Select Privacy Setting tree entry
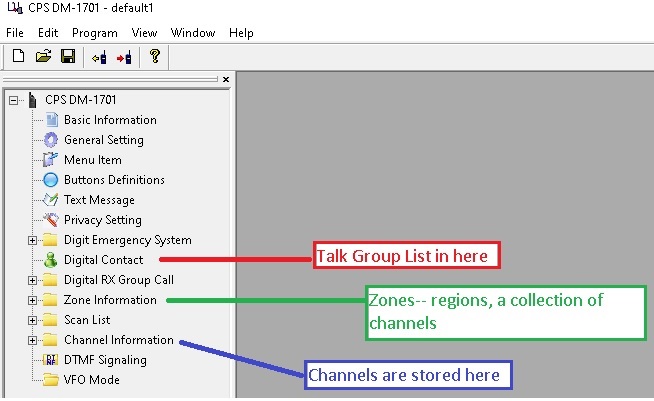This screenshot has width=654, height=401. point(103,220)
